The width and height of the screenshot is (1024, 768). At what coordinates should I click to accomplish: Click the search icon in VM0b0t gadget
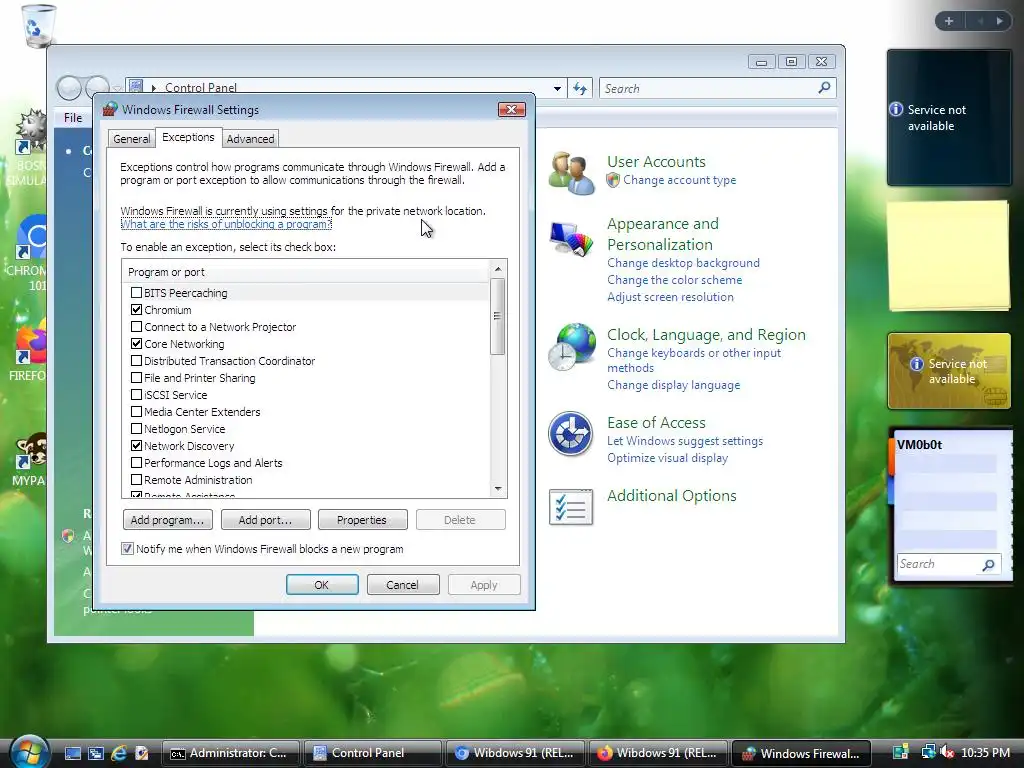tap(989, 564)
